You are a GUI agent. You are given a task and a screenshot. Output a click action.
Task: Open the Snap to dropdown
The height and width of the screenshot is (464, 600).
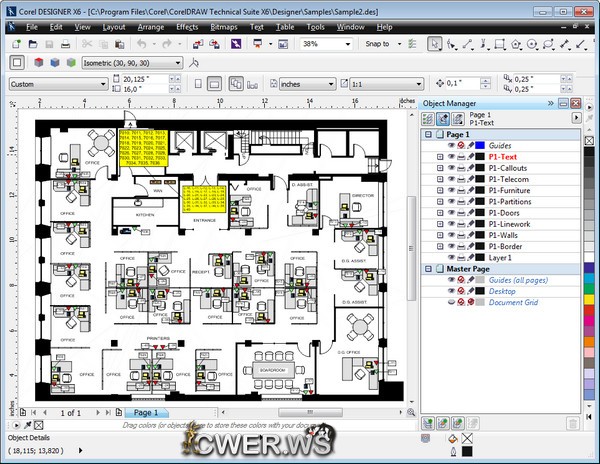[384, 45]
